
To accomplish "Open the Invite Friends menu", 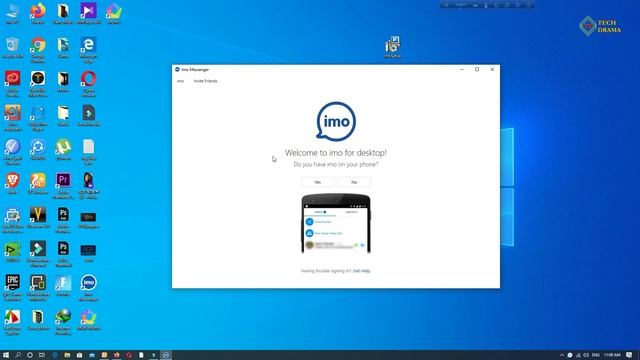I will coord(205,81).
